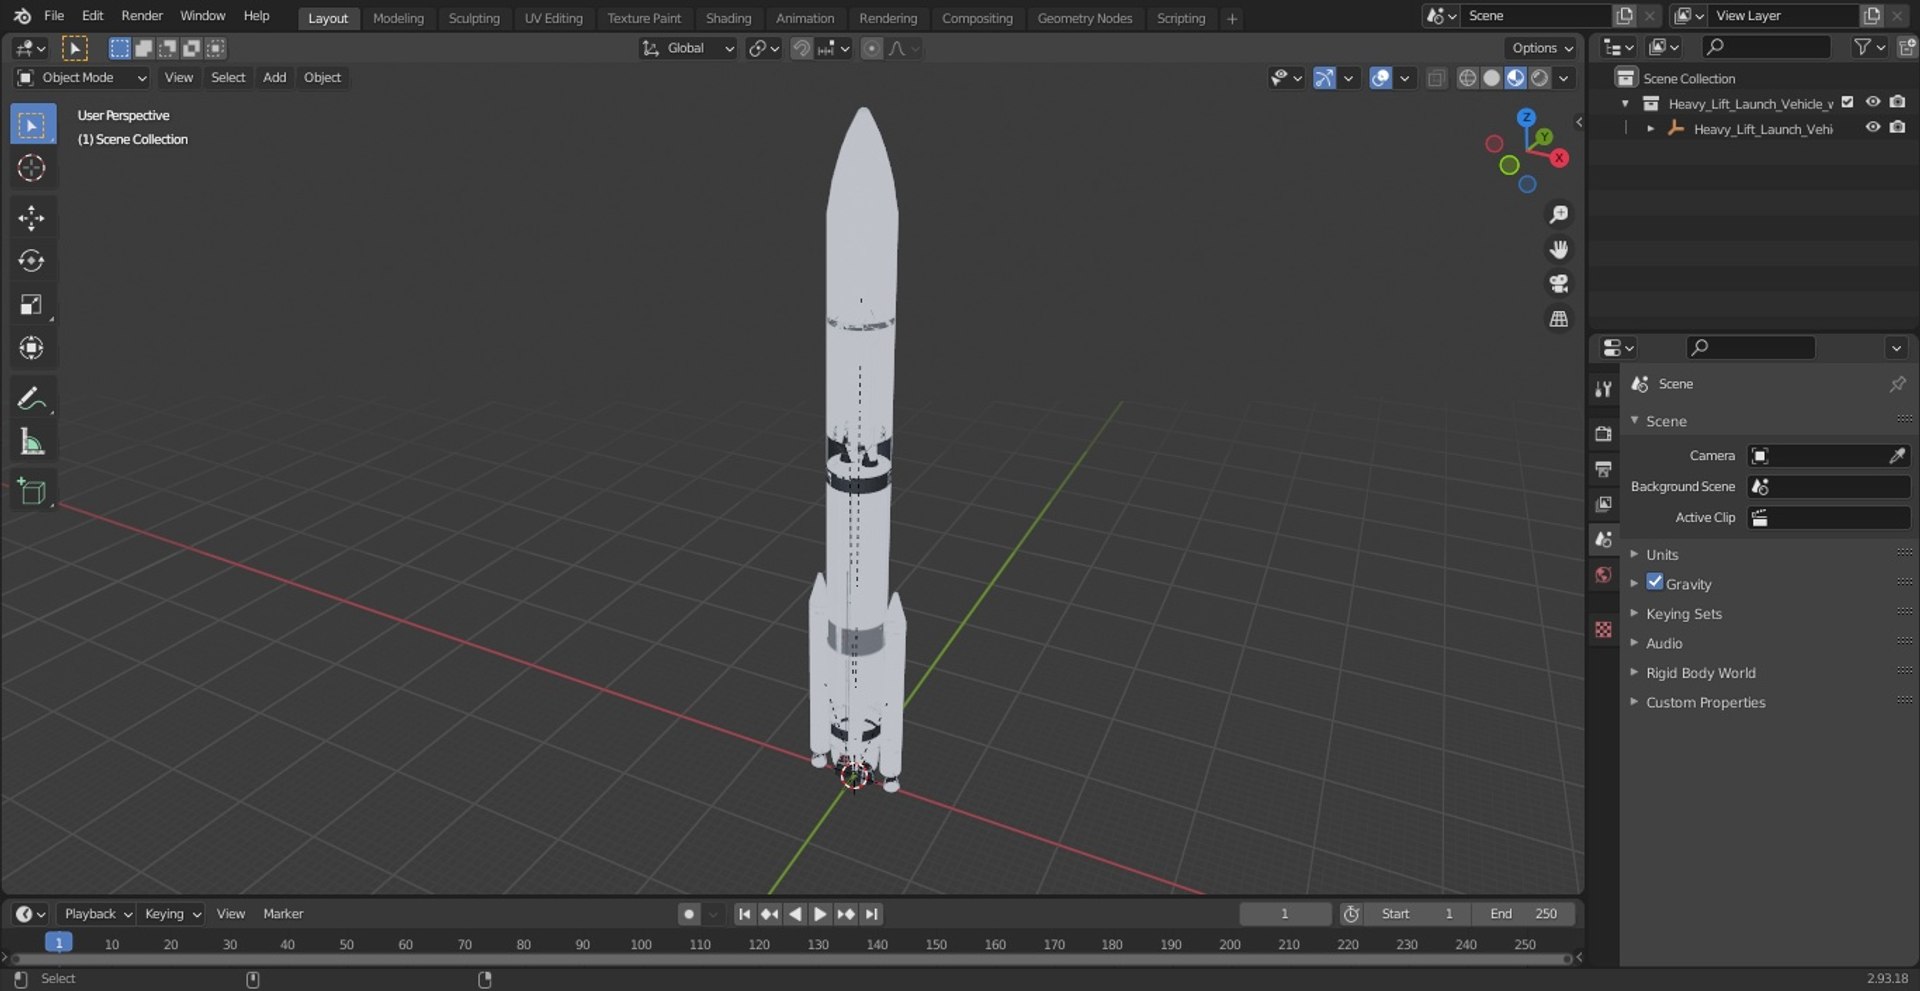Open the Options dropdown
The height and width of the screenshot is (991, 1920).
click(1541, 48)
